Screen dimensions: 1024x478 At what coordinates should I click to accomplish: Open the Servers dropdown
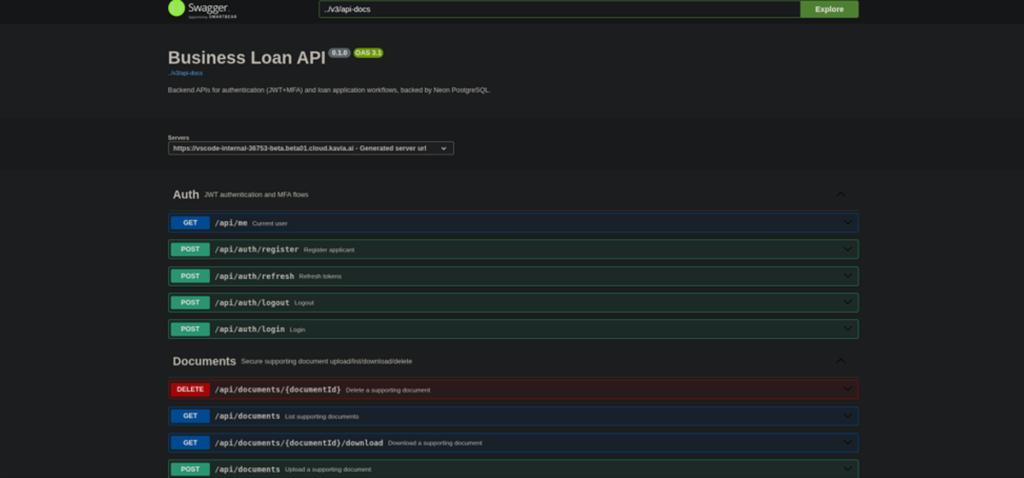tap(311, 148)
